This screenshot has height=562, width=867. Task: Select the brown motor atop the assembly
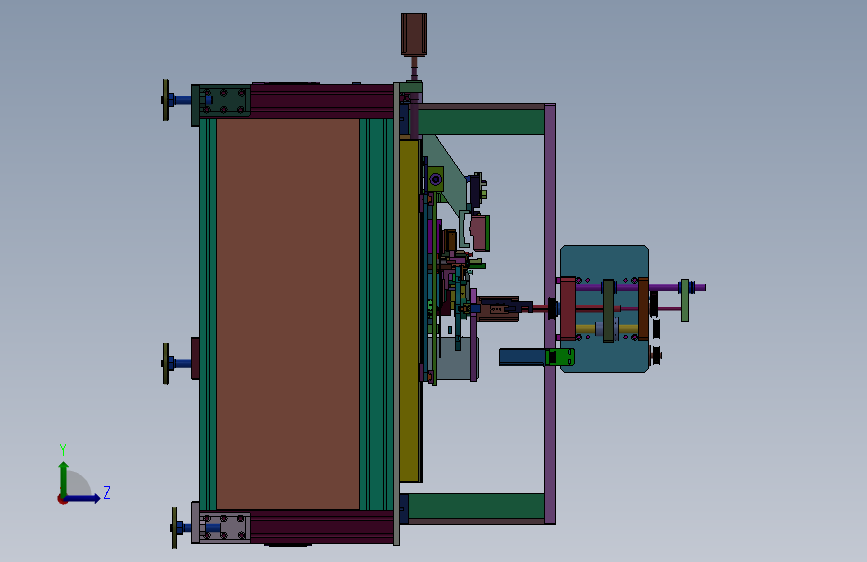point(414,34)
